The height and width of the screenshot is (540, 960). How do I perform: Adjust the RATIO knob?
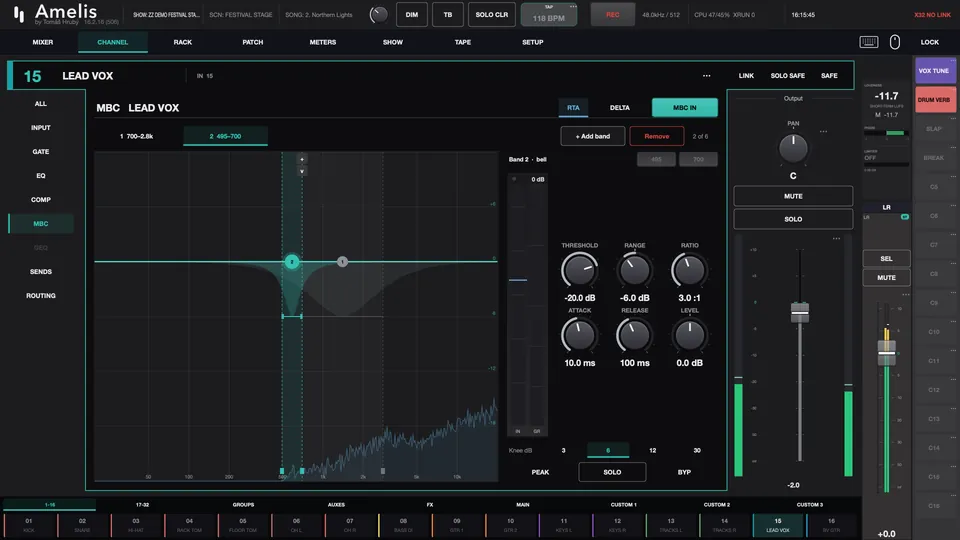click(x=689, y=270)
